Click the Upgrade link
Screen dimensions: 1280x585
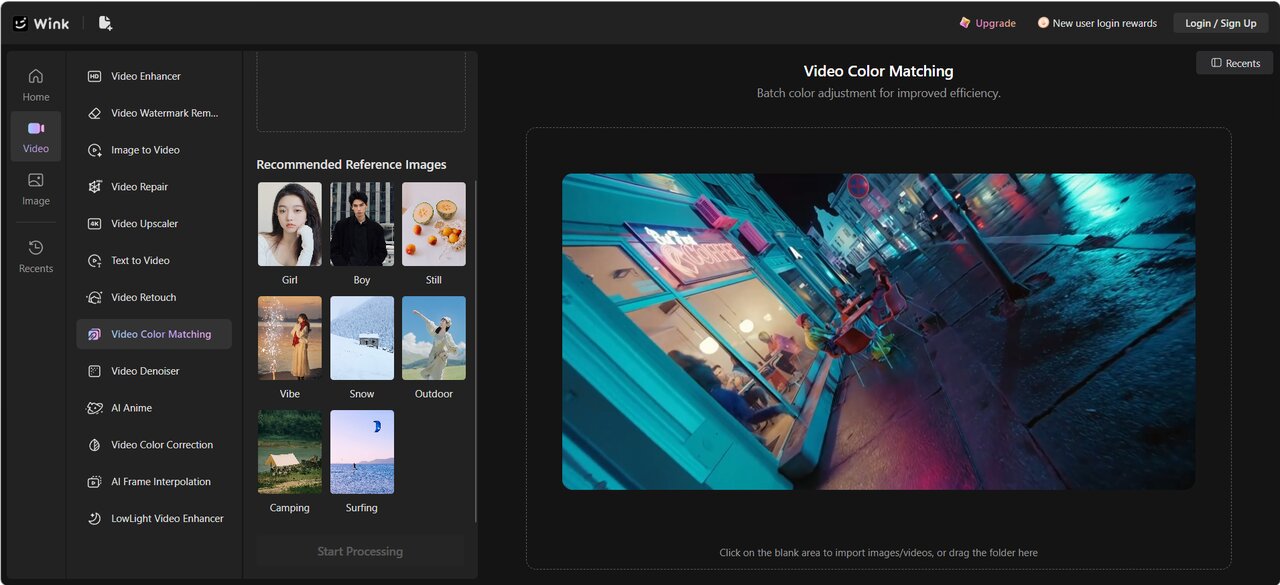[995, 23]
